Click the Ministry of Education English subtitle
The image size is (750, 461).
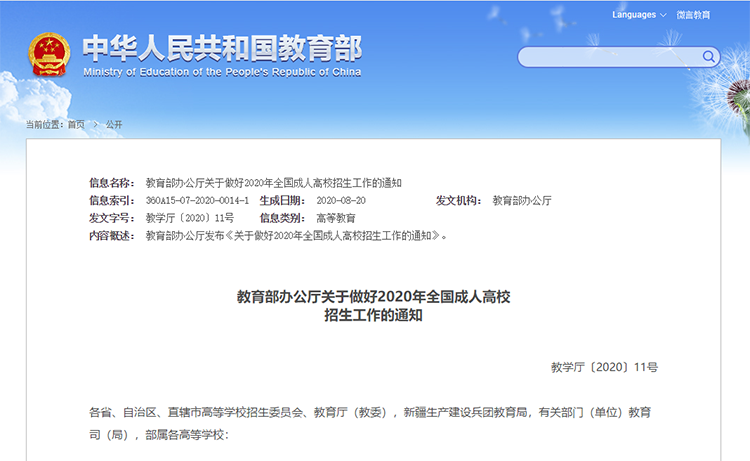tap(222, 73)
